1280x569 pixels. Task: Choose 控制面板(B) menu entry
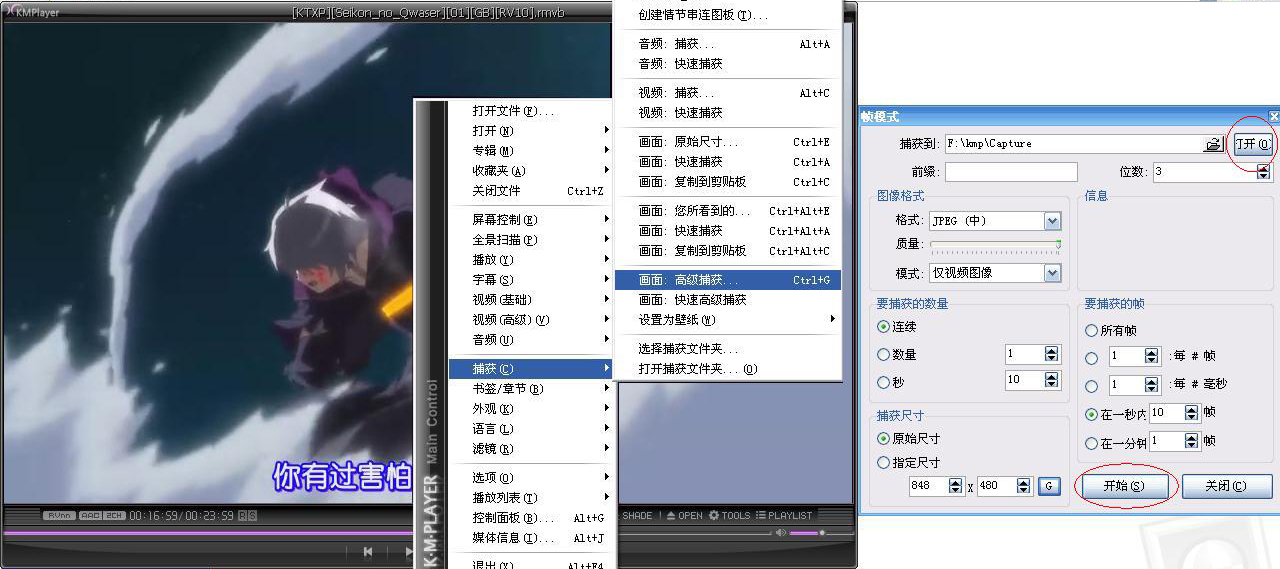coord(530,518)
